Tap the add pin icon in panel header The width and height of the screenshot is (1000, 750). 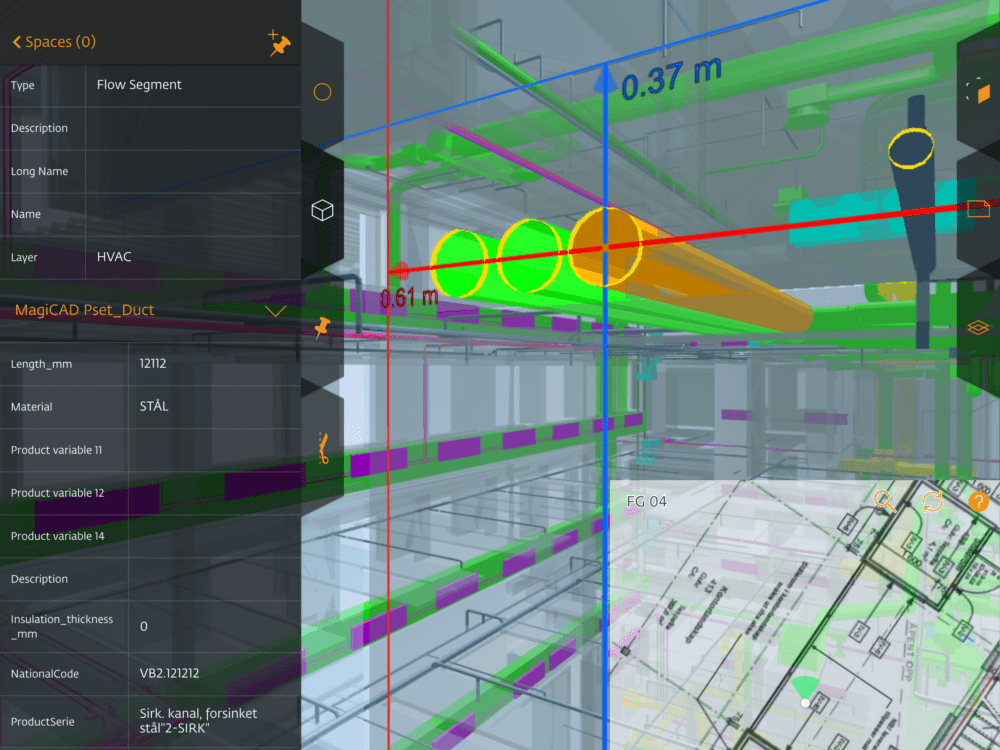[279, 42]
